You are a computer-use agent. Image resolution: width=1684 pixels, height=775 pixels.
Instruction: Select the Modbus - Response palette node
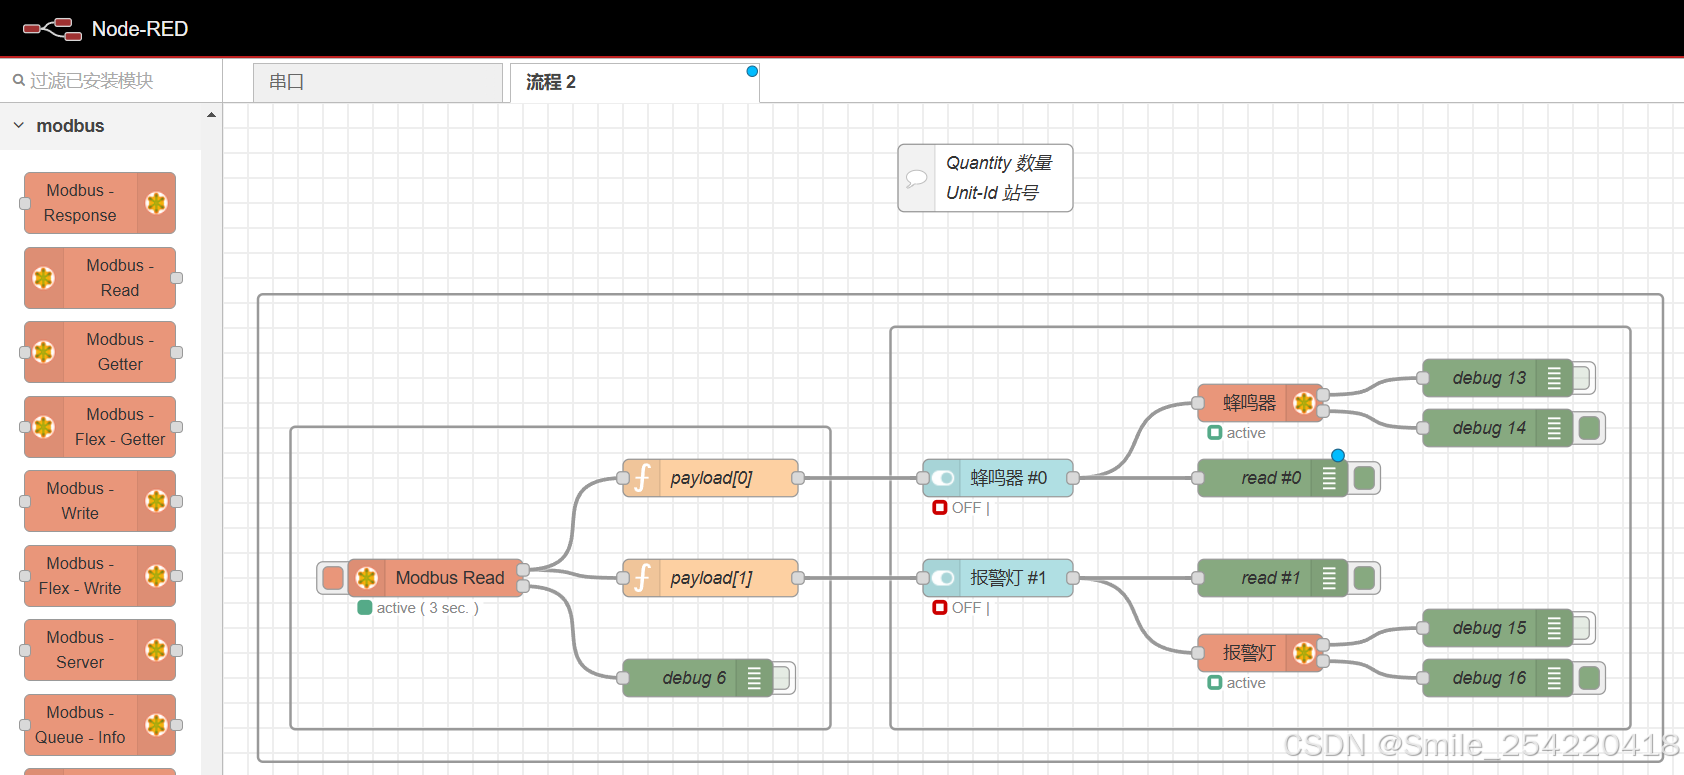tap(100, 203)
